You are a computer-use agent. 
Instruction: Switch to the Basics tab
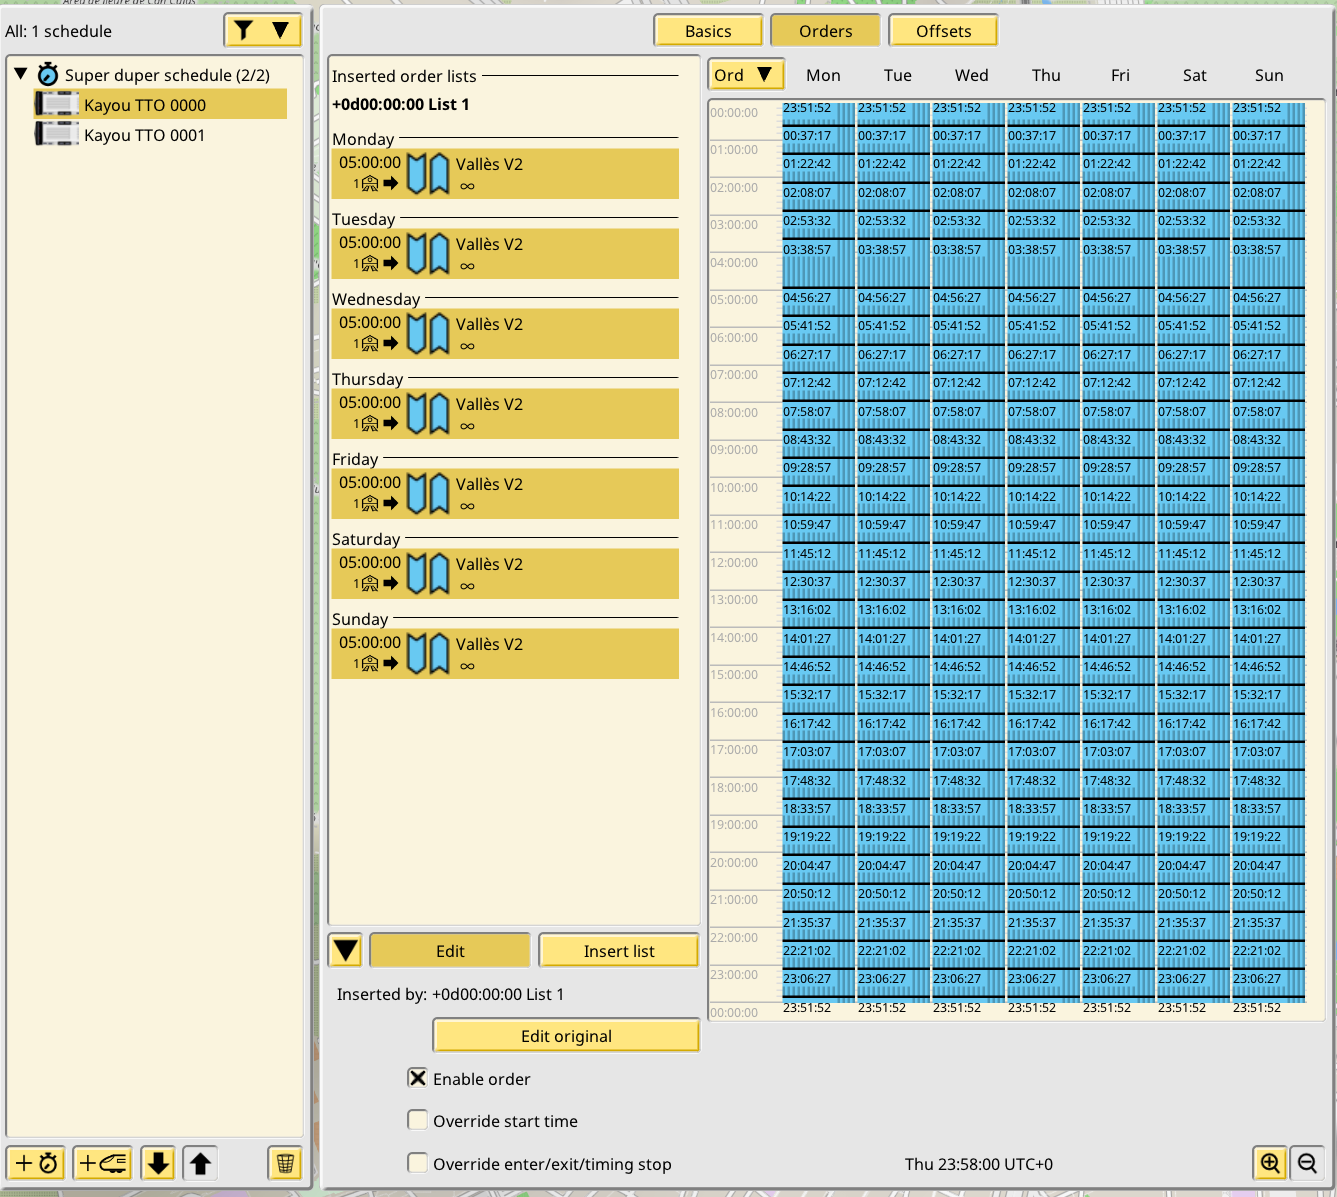point(708,31)
